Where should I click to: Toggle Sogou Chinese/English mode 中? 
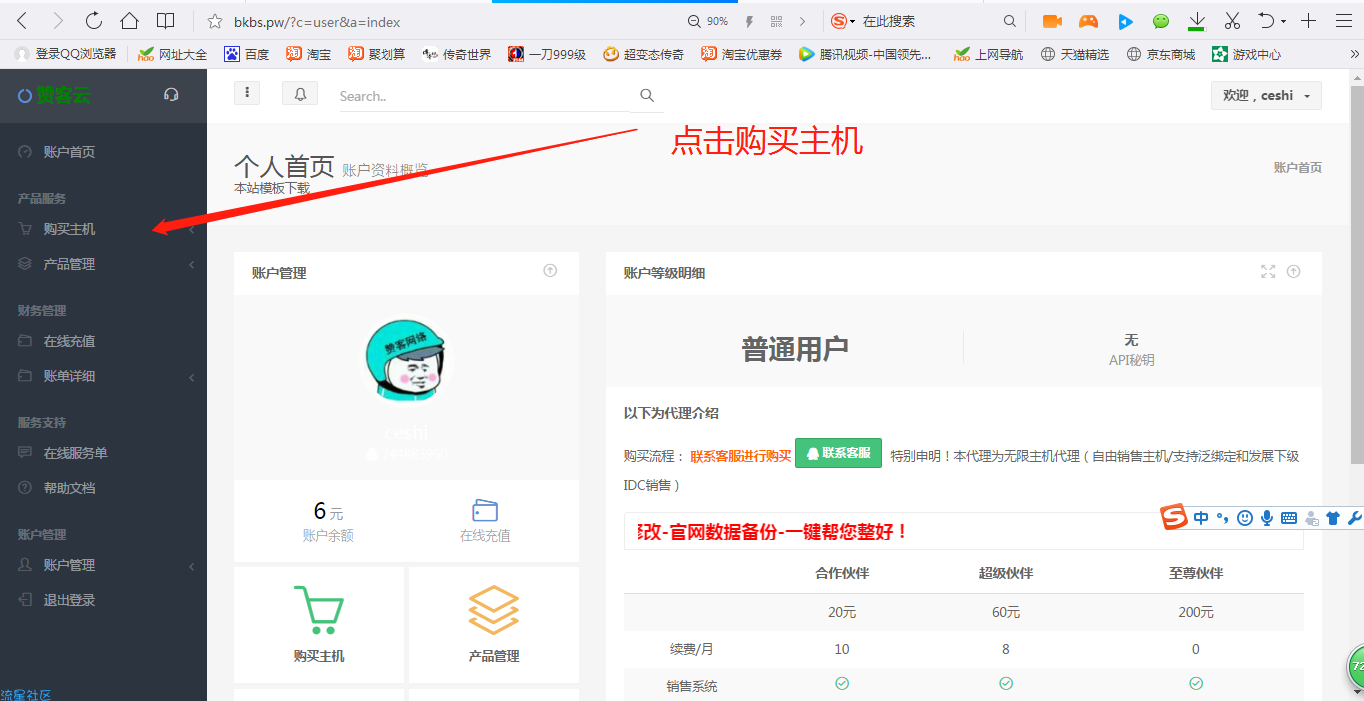[1201, 518]
